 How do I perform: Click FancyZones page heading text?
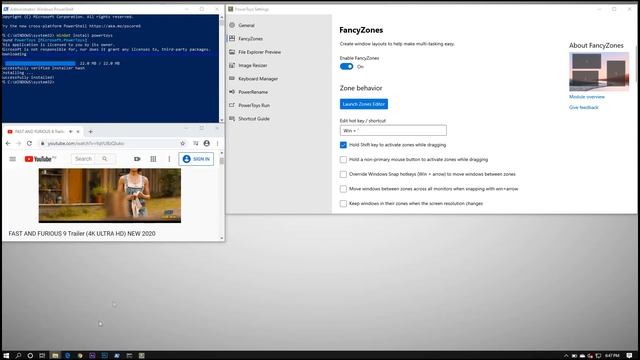click(361, 30)
